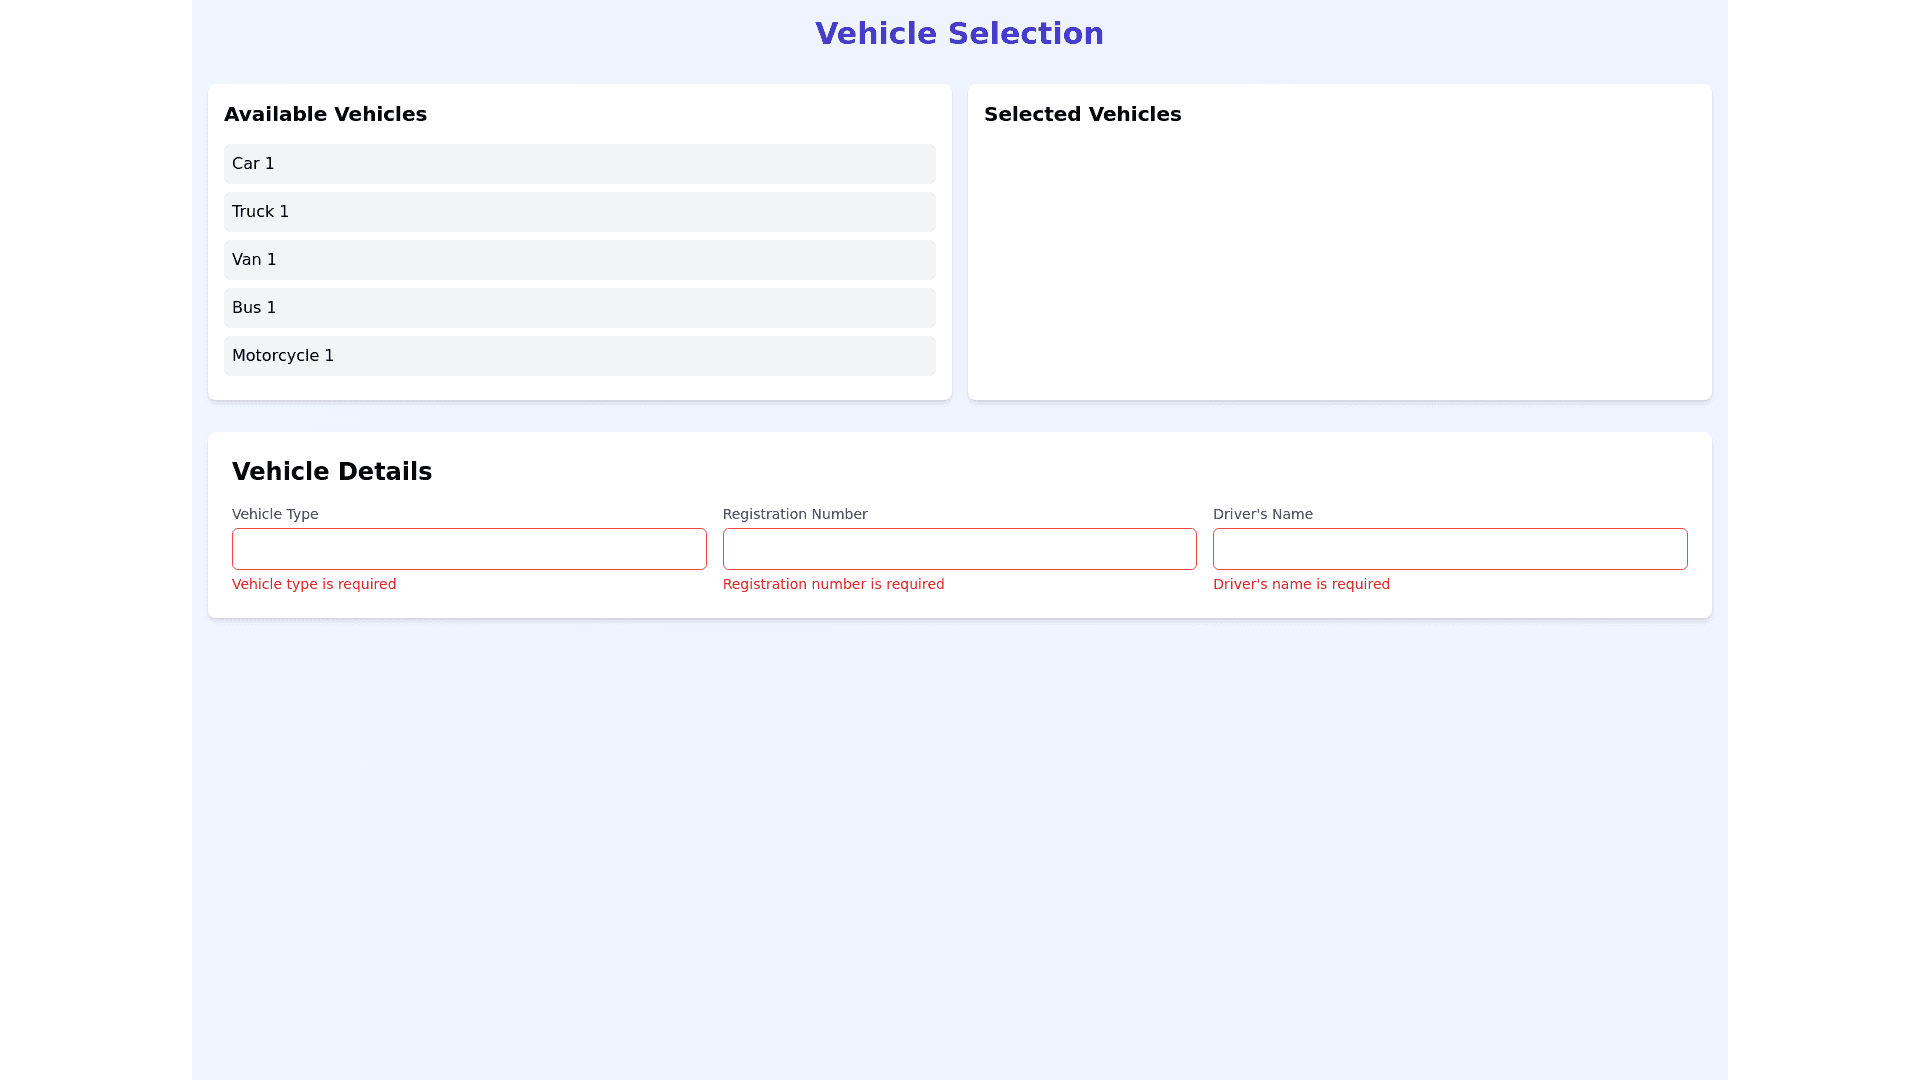This screenshot has height=1080, width=1920.
Task: Click the Available Vehicles heading
Action: (x=325, y=114)
